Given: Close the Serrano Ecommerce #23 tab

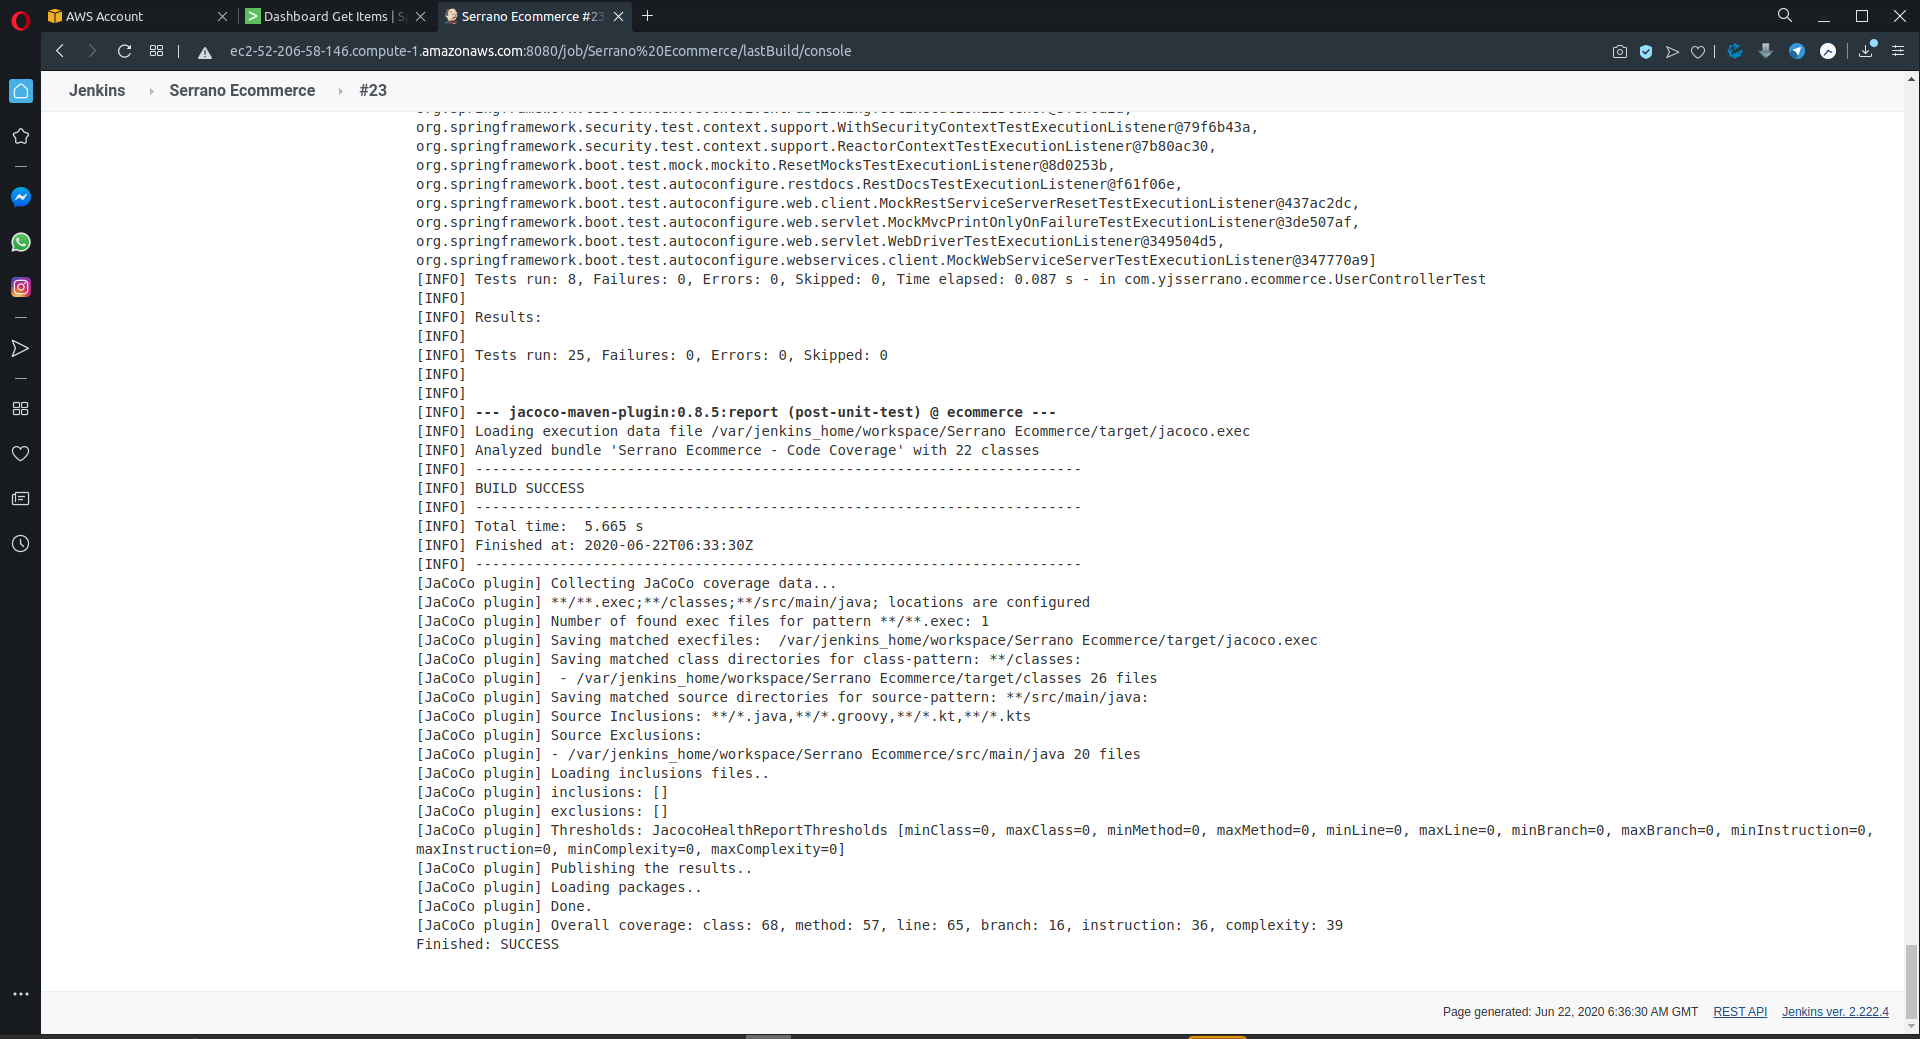Looking at the screenshot, I should click(x=619, y=16).
